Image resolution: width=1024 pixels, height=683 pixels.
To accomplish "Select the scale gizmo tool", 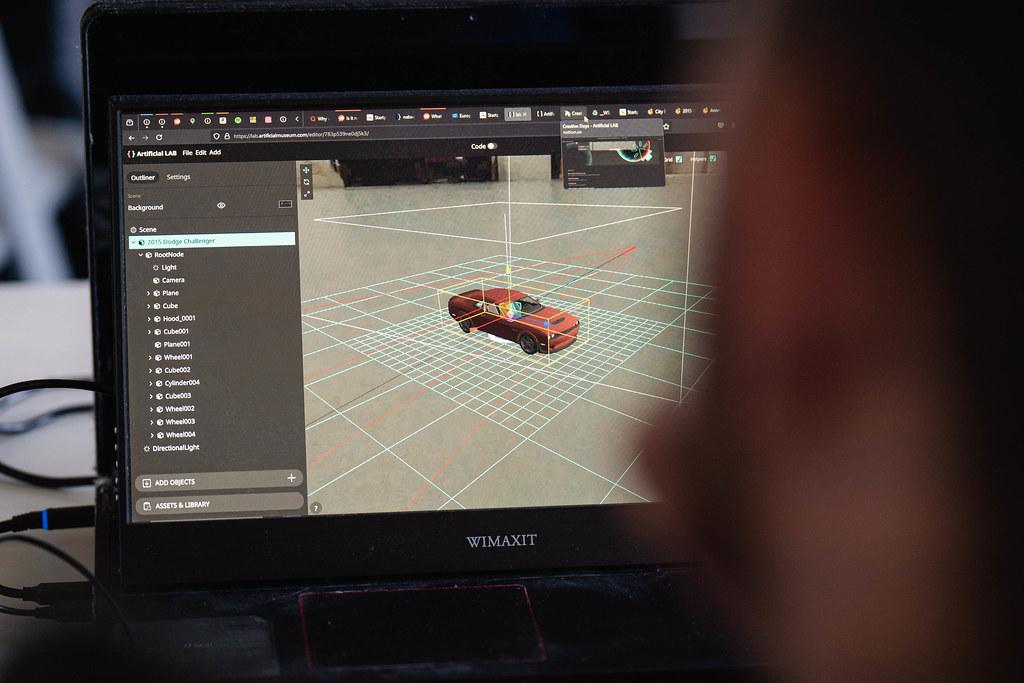I will 306,195.
